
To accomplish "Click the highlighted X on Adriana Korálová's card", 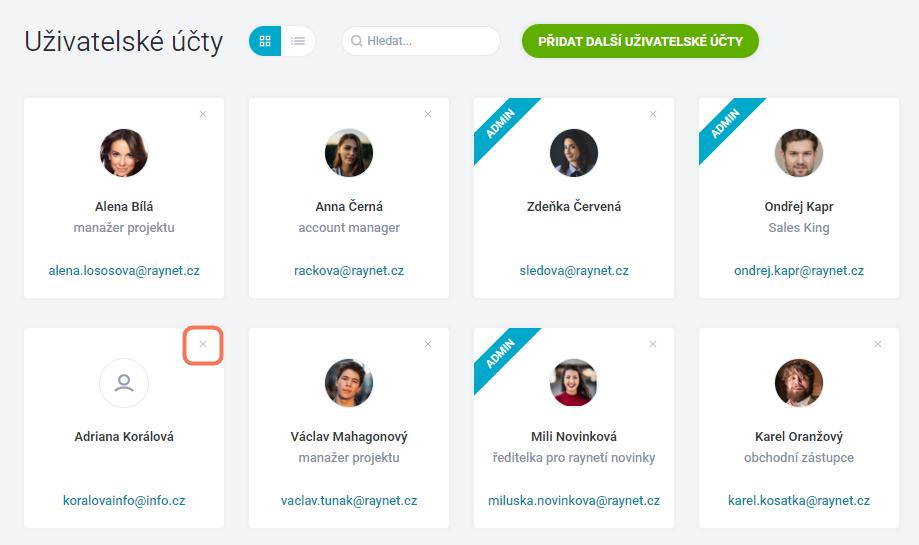I will tap(203, 345).
